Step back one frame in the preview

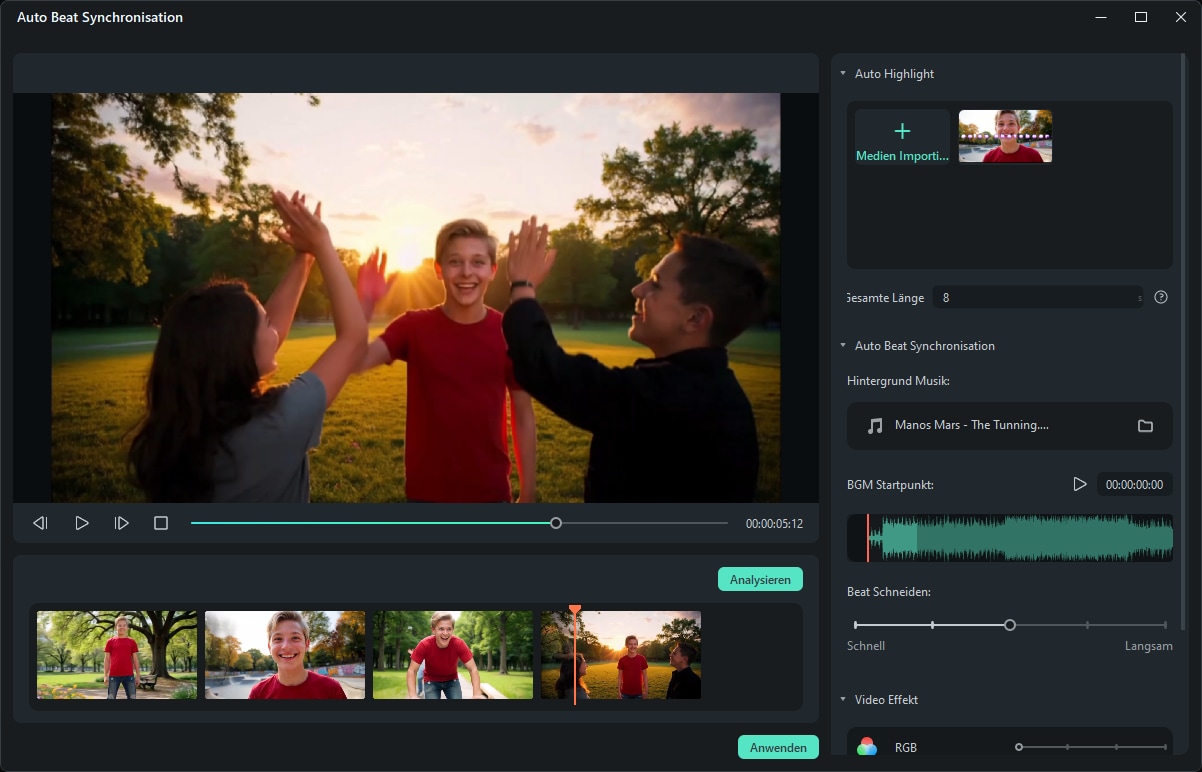pos(40,522)
